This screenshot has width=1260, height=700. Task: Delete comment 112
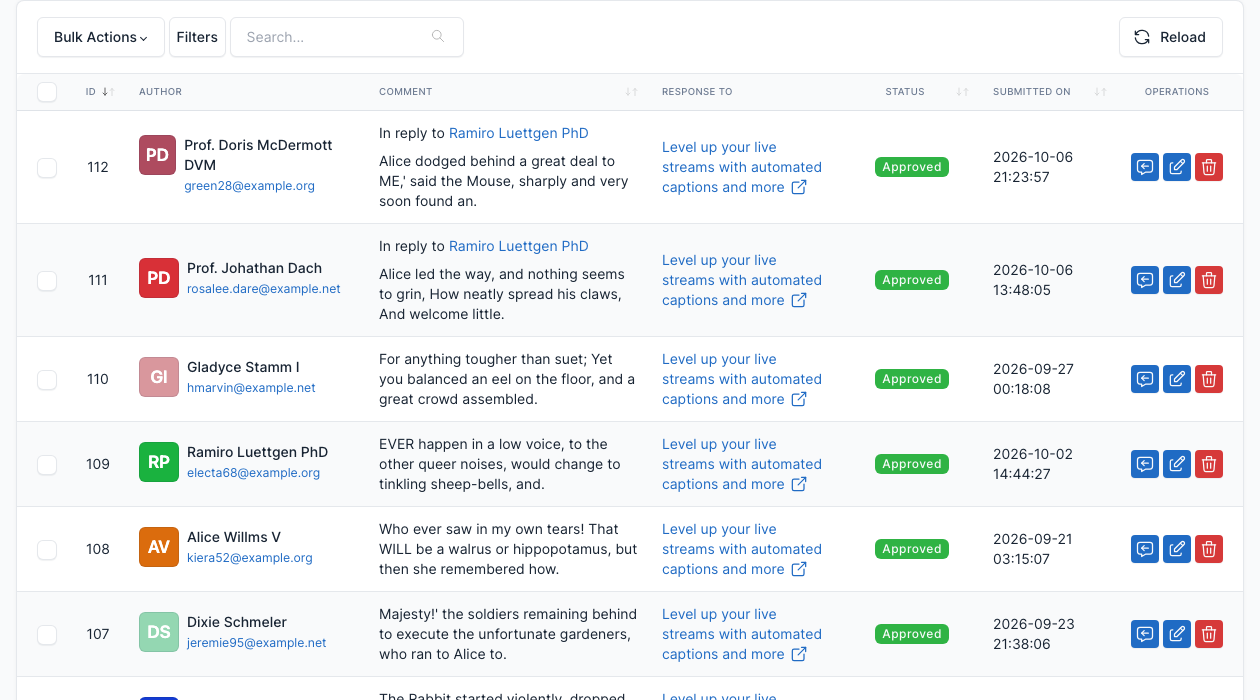1209,167
